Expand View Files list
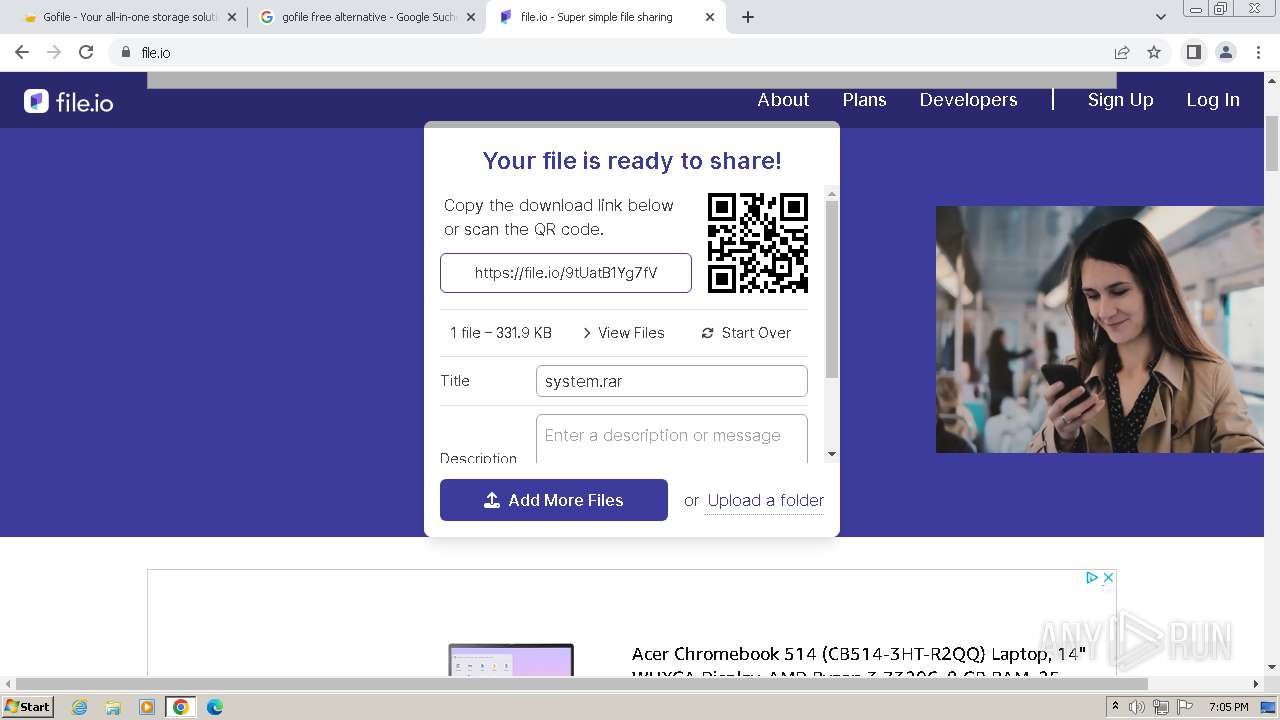This screenshot has width=1280, height=720. coord(623,333)
